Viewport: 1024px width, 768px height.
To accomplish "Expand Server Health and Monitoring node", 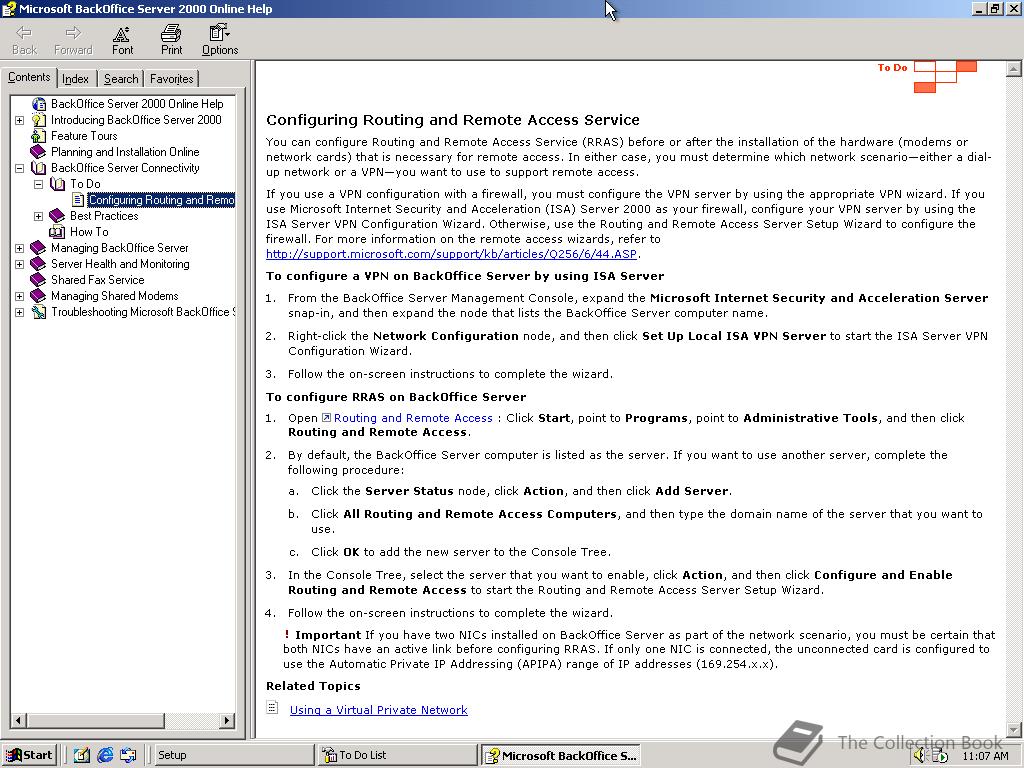I will [x=20, y=264].
